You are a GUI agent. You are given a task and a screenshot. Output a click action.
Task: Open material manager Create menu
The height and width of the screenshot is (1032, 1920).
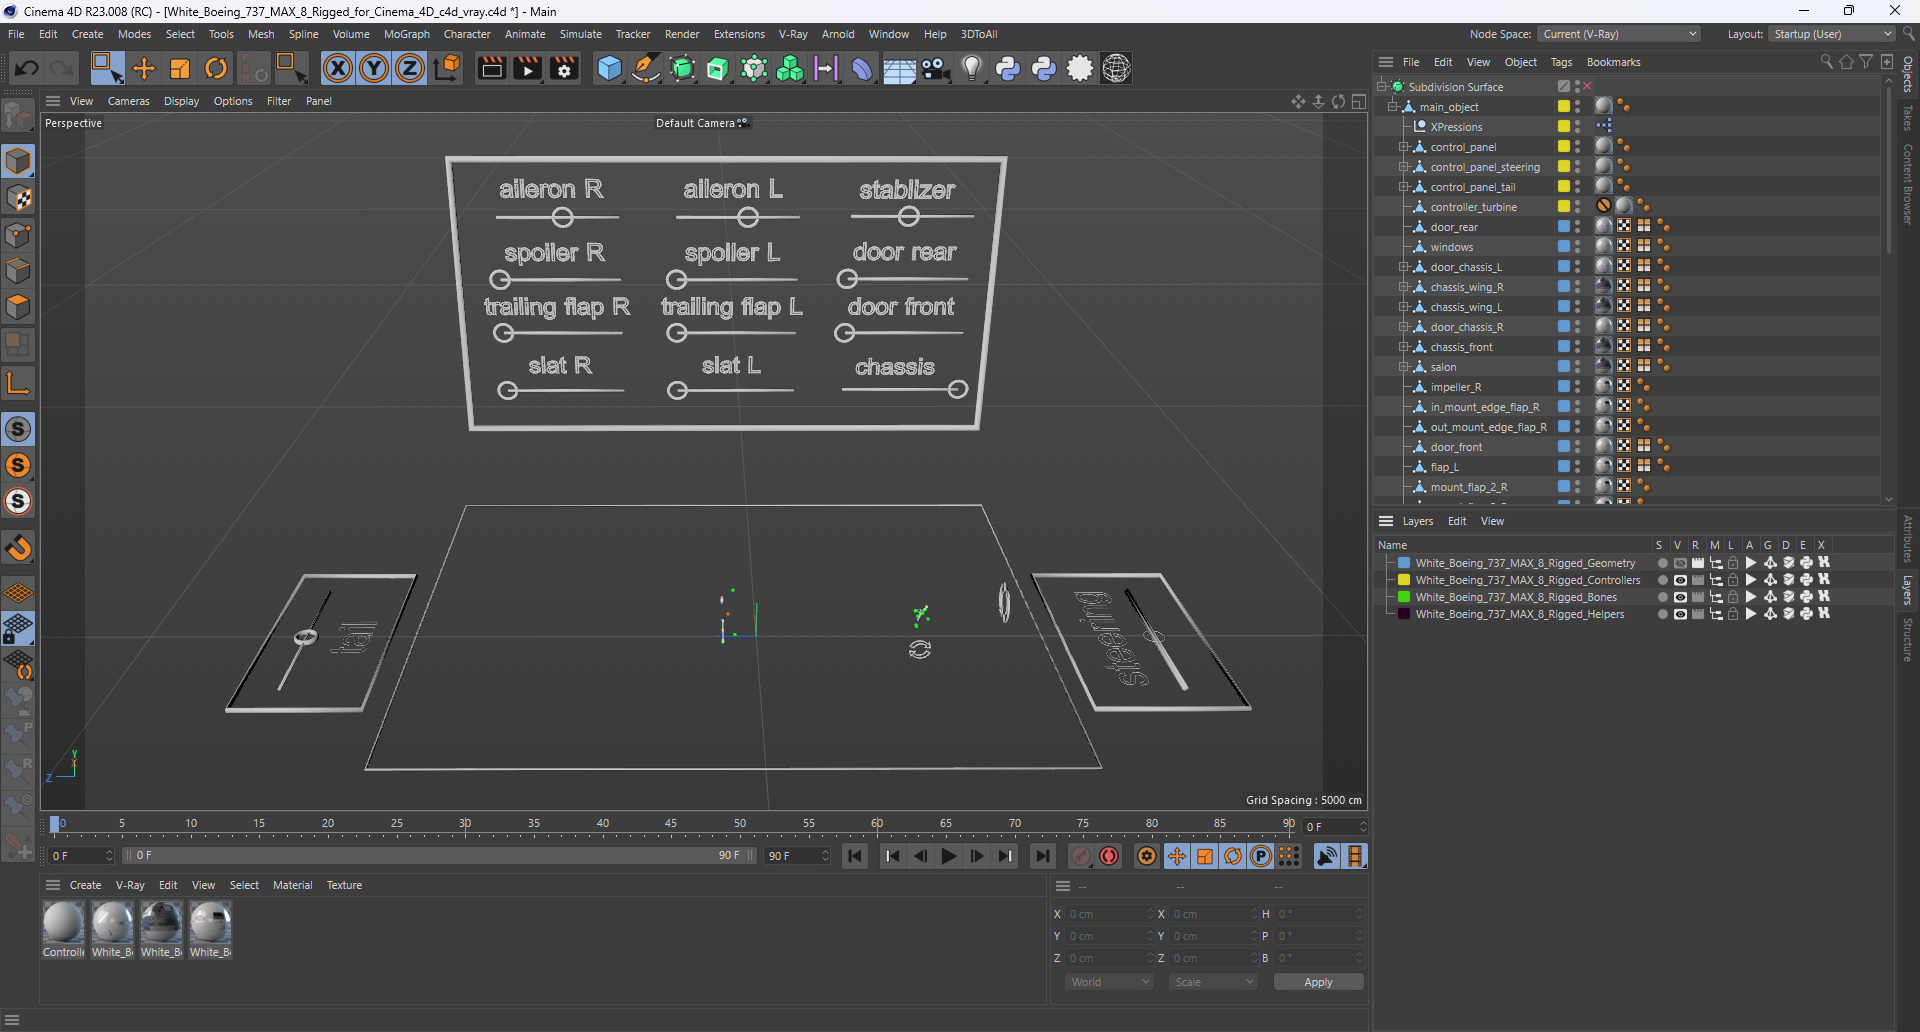tap(85, 885)
